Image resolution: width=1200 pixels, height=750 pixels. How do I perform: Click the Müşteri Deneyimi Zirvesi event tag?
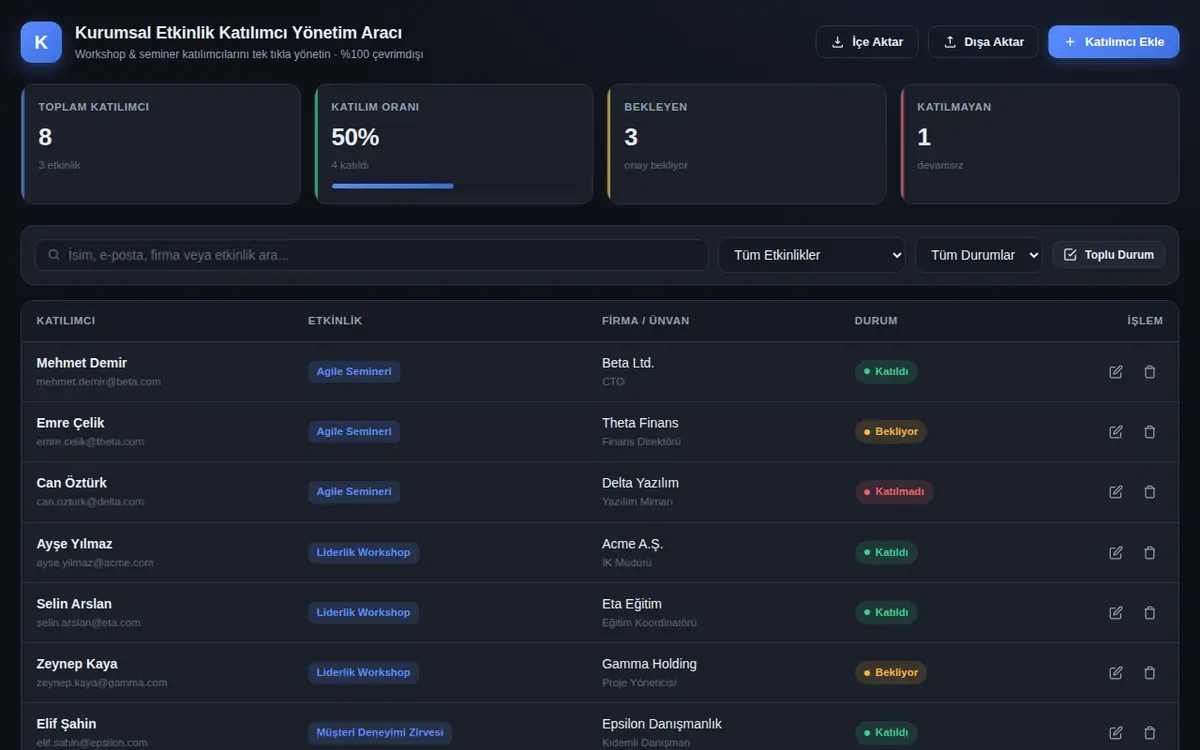(380, 732)
